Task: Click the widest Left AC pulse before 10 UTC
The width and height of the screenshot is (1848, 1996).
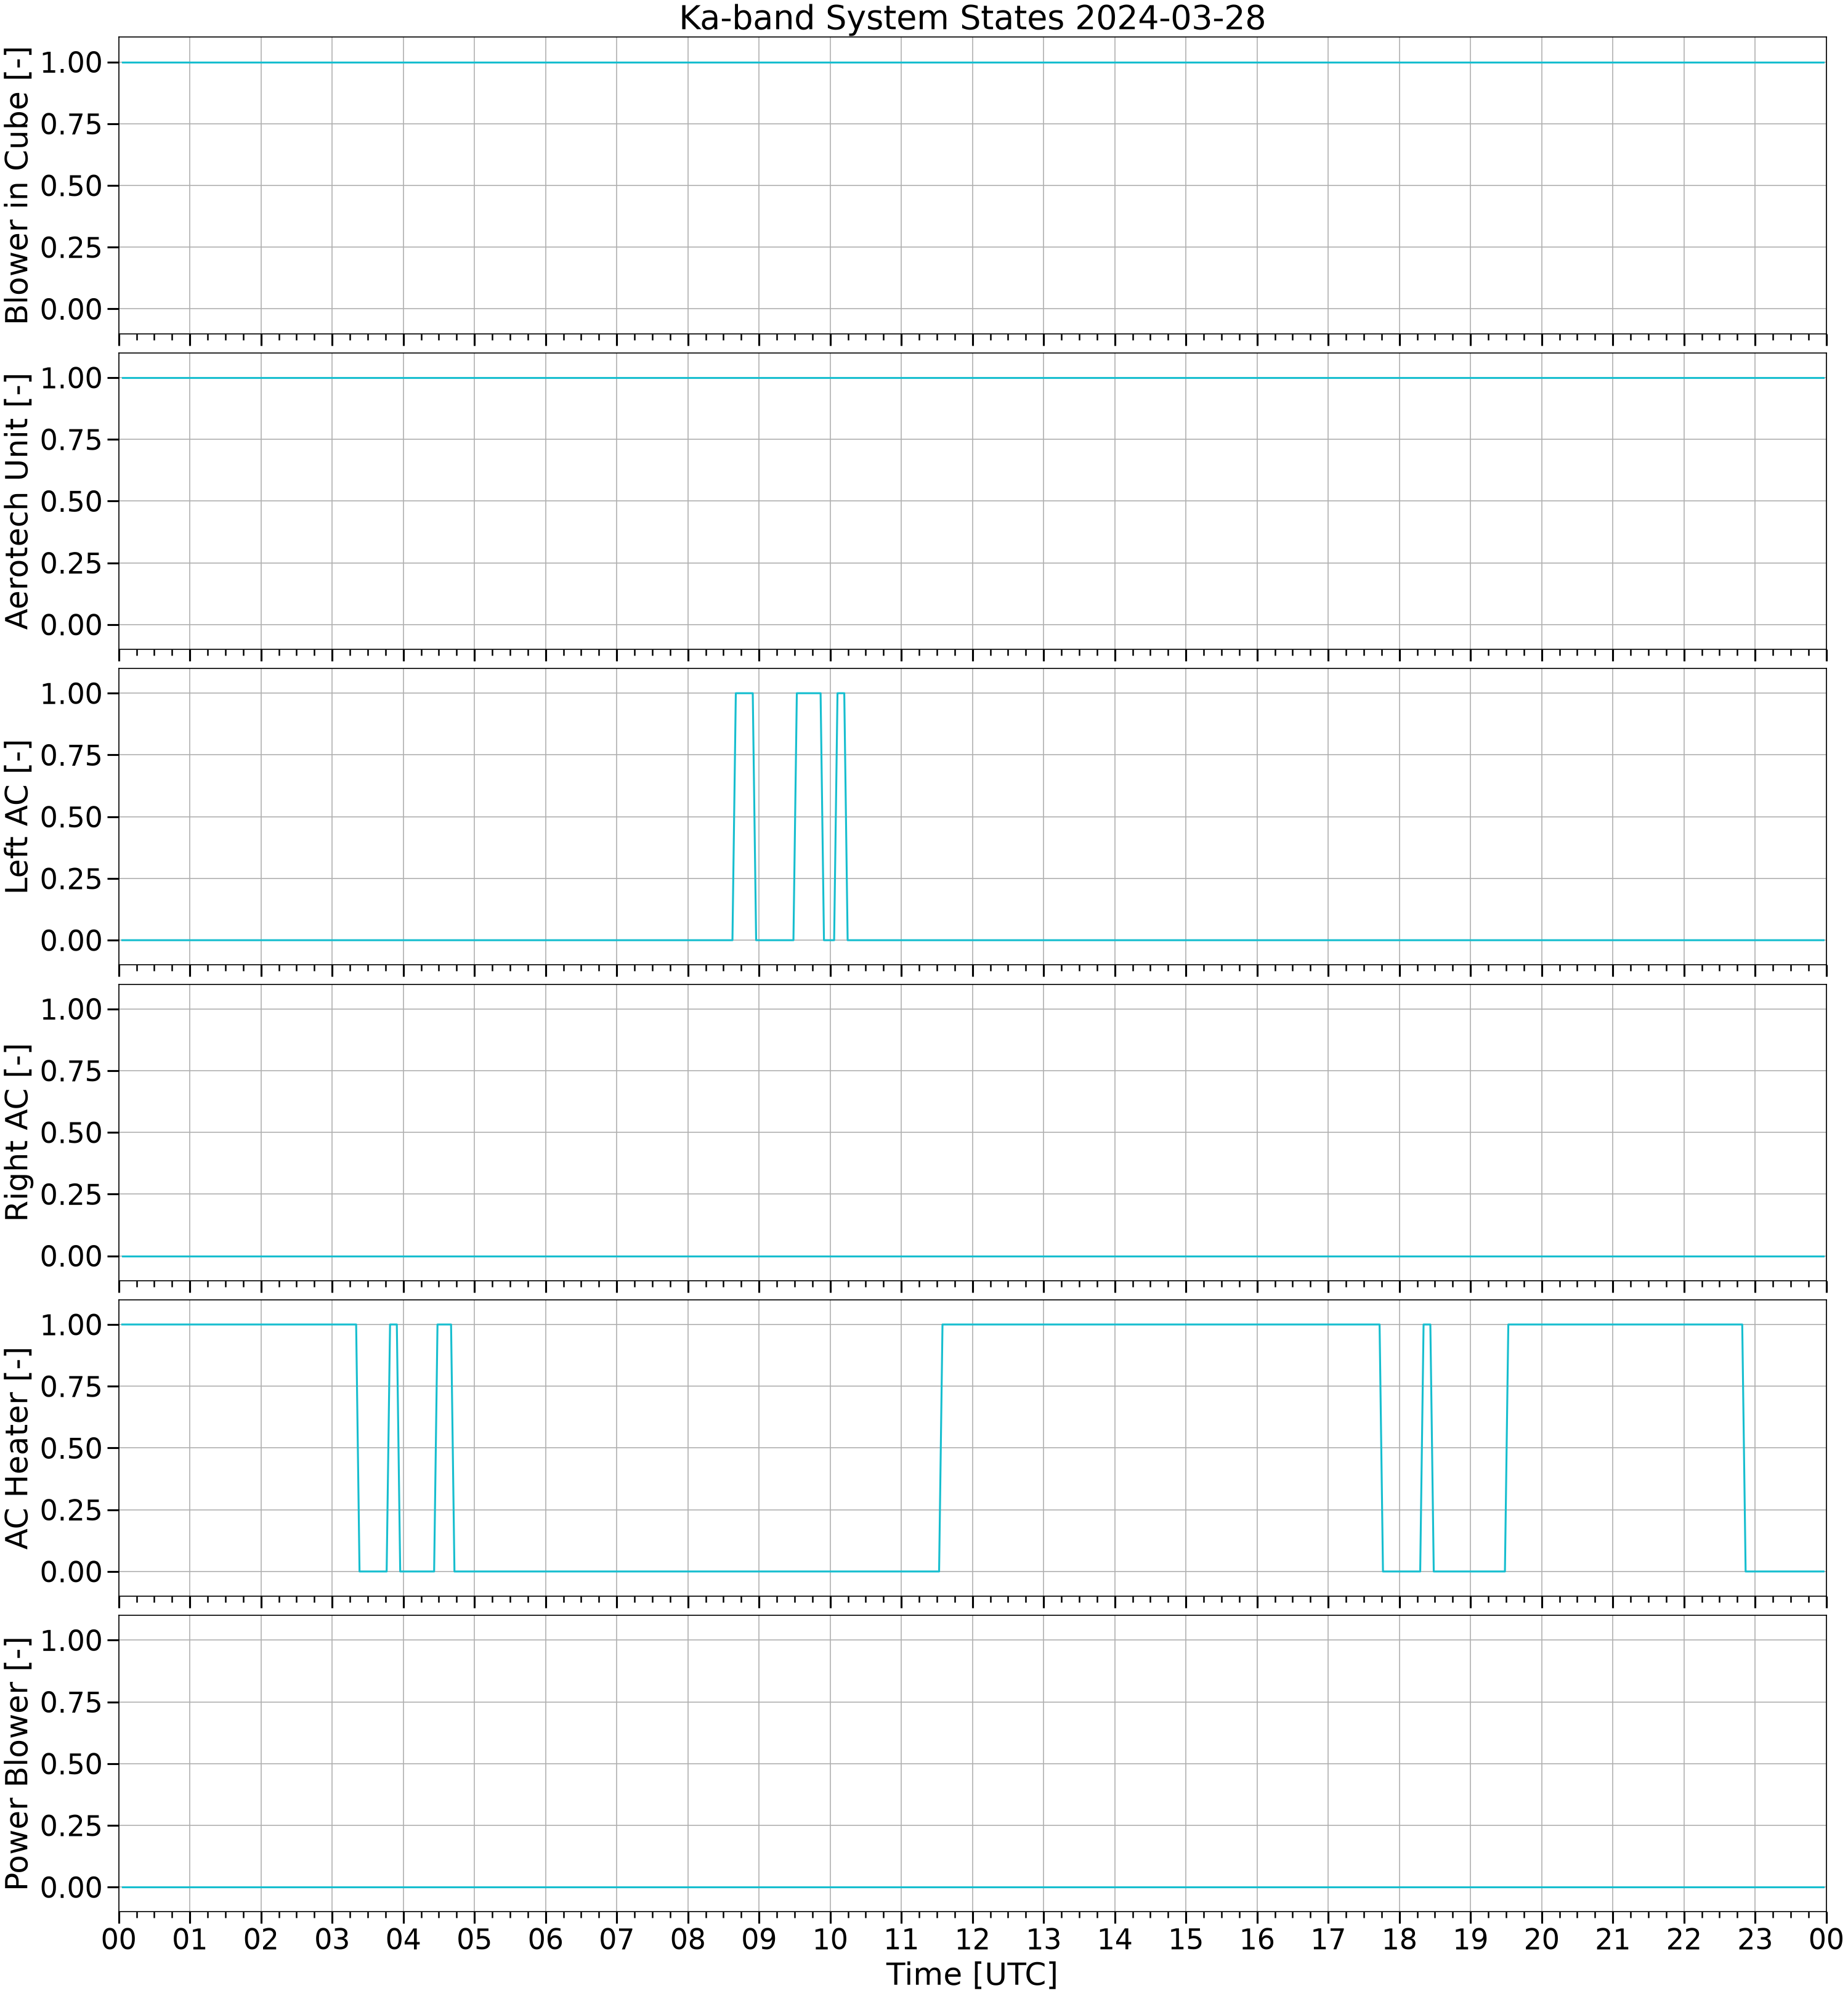Action: [x=808, y=816]
